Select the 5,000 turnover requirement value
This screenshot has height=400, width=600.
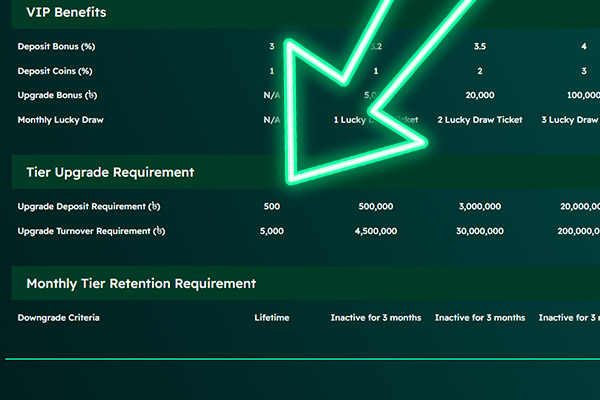[x=272, y=231]
